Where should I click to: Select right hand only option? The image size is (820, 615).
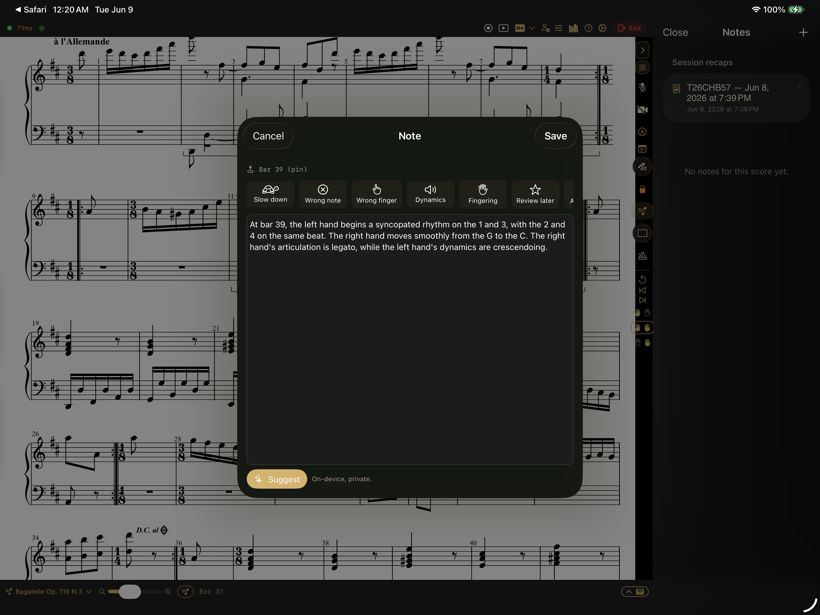[x=643, y=343]
